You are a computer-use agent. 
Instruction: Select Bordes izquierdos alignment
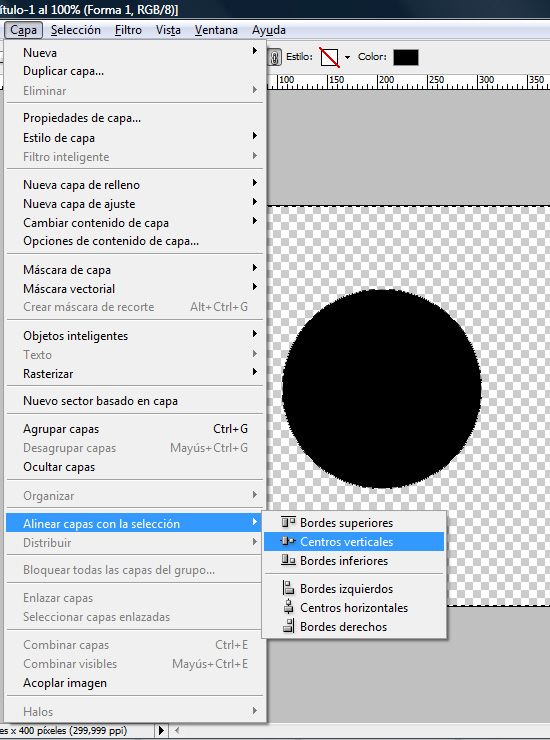(354, 589)
